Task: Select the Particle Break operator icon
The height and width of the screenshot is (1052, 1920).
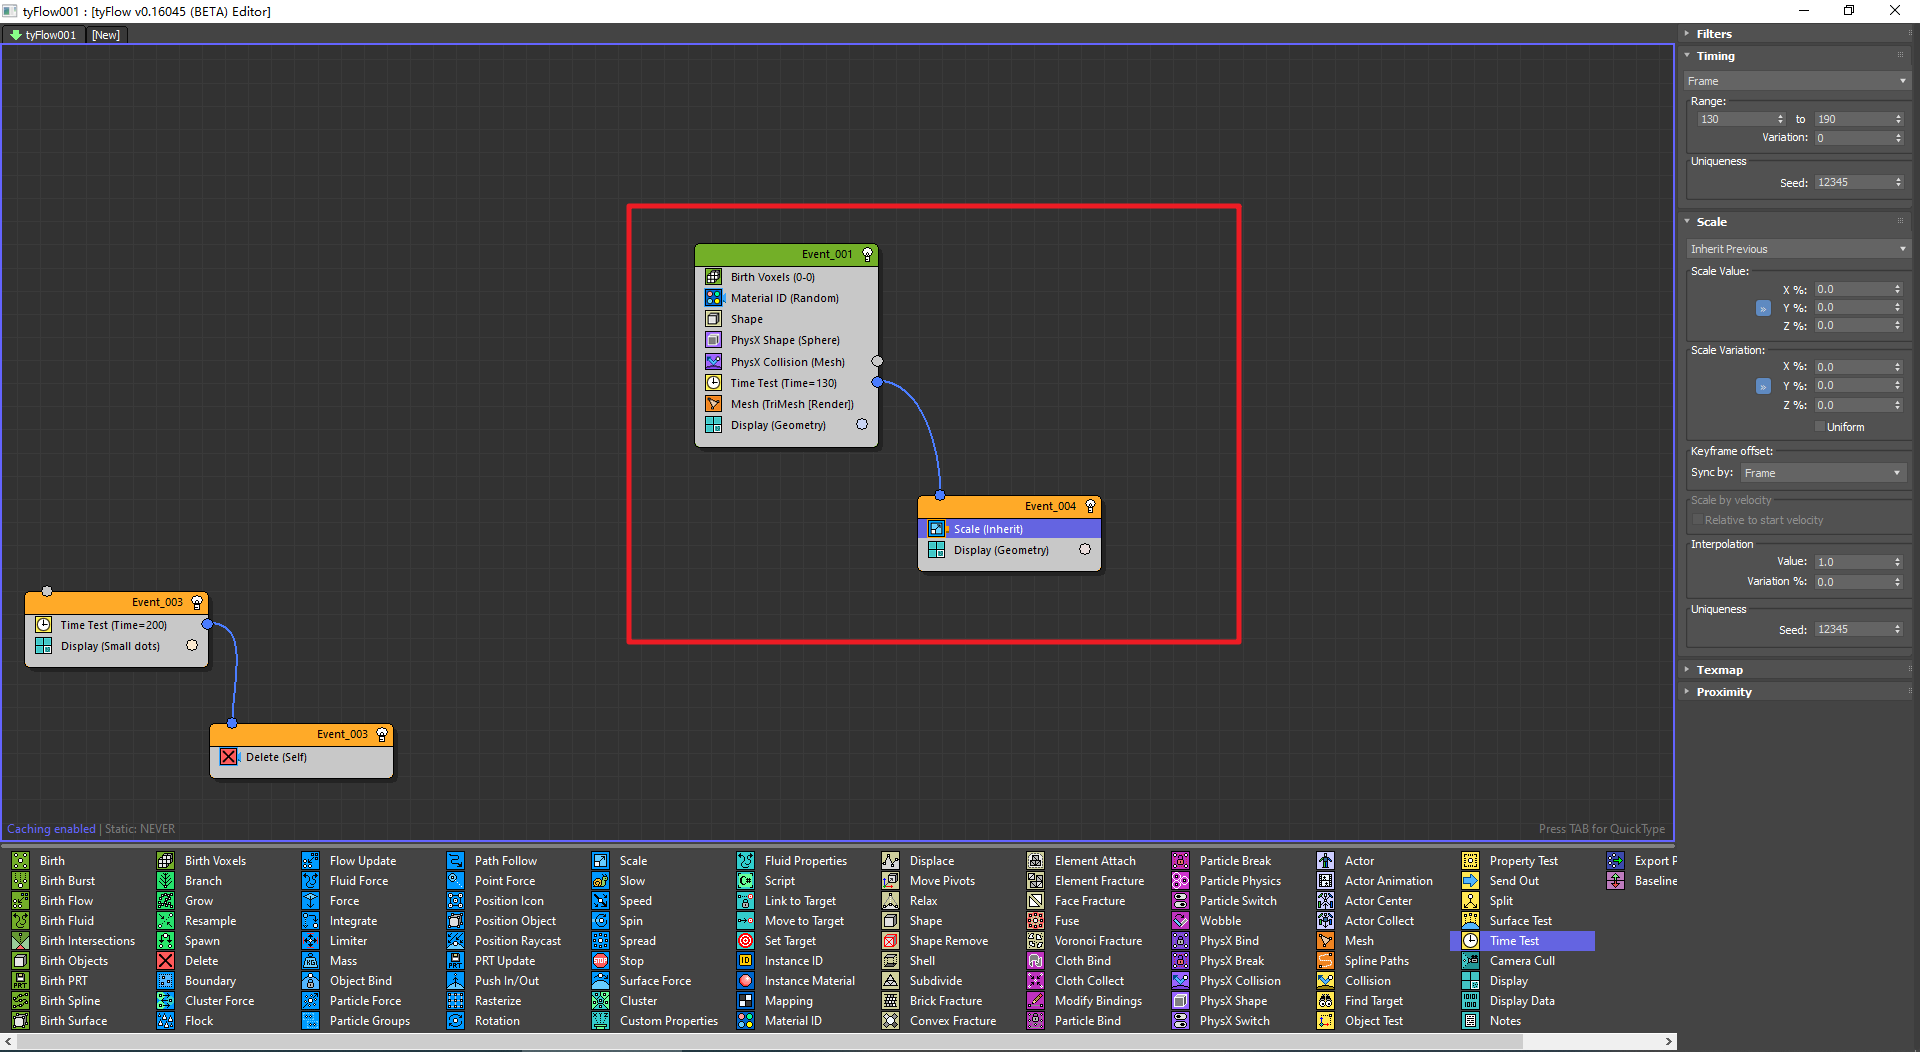Action: [1181, 861]
